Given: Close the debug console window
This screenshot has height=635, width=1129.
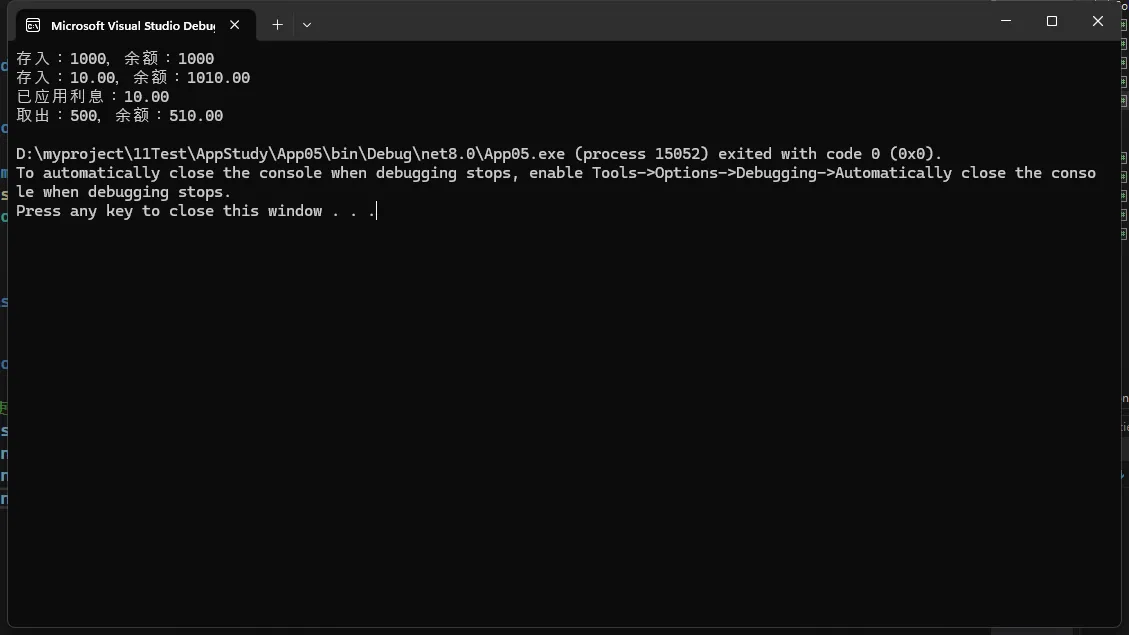Looking at the screenshot, I should (x=1097, y=21).
